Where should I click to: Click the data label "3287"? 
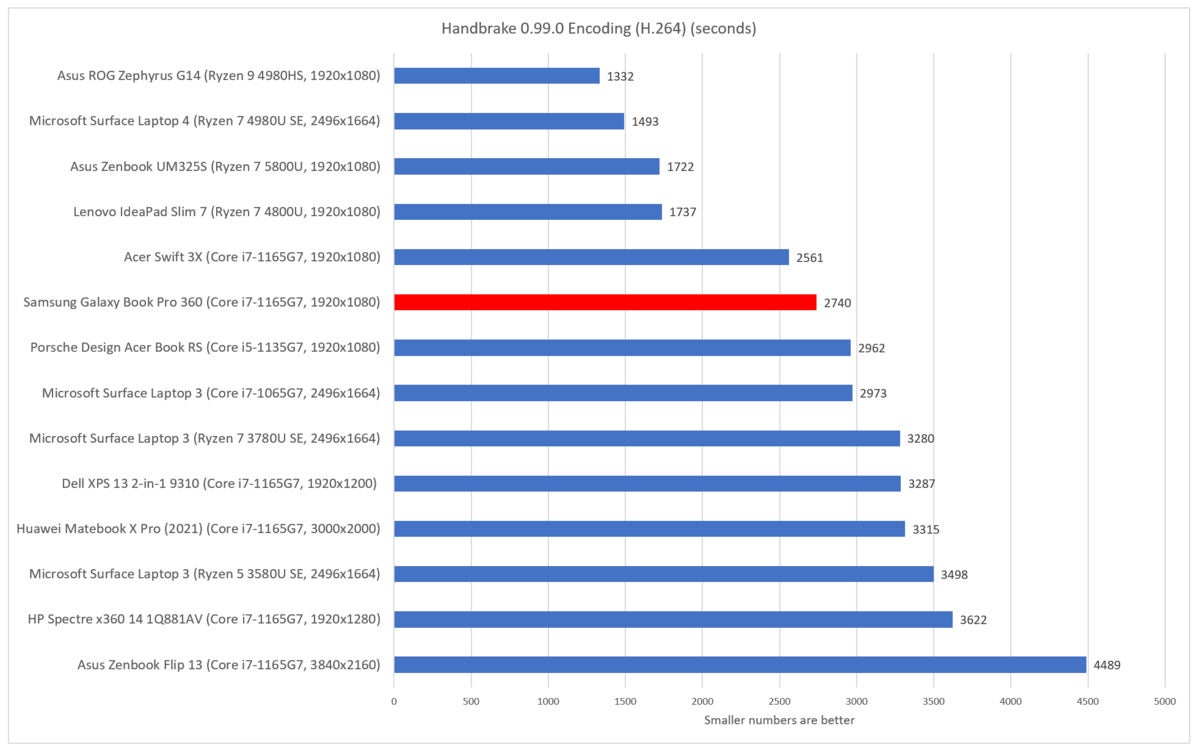pos(922,485)
